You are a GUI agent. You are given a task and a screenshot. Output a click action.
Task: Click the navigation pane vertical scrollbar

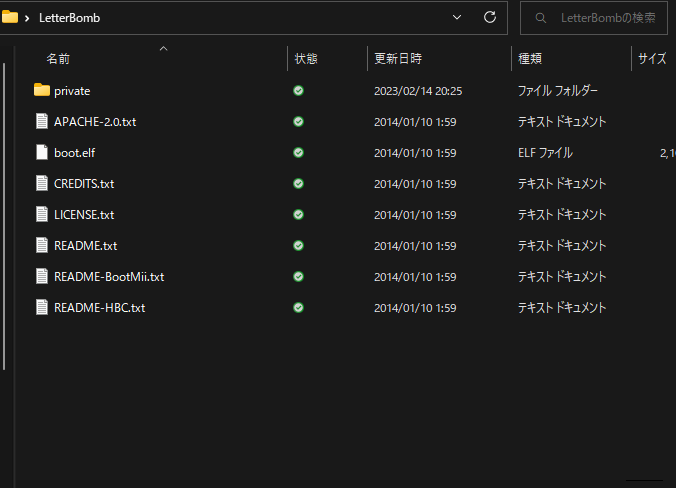[x=4, y=216]
